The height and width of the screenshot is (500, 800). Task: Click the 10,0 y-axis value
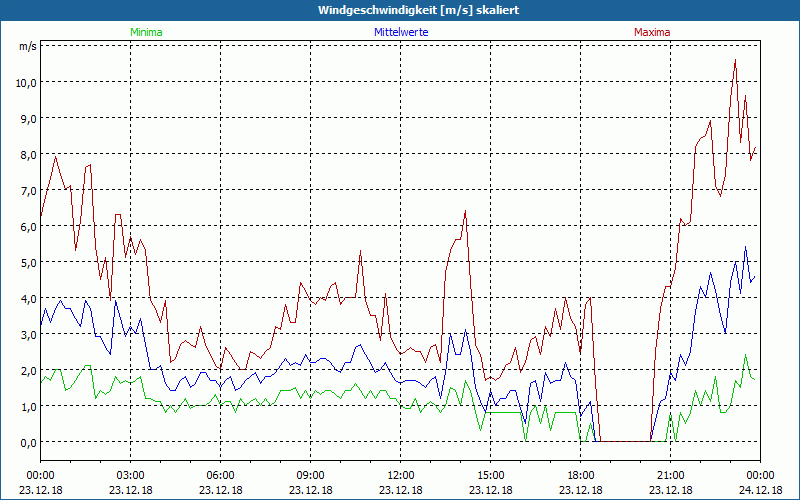[26, 82]
